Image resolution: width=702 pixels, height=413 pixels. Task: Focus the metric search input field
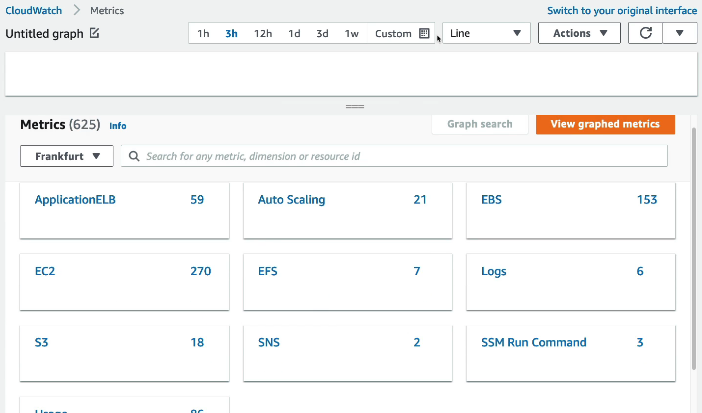click(394, 156)
